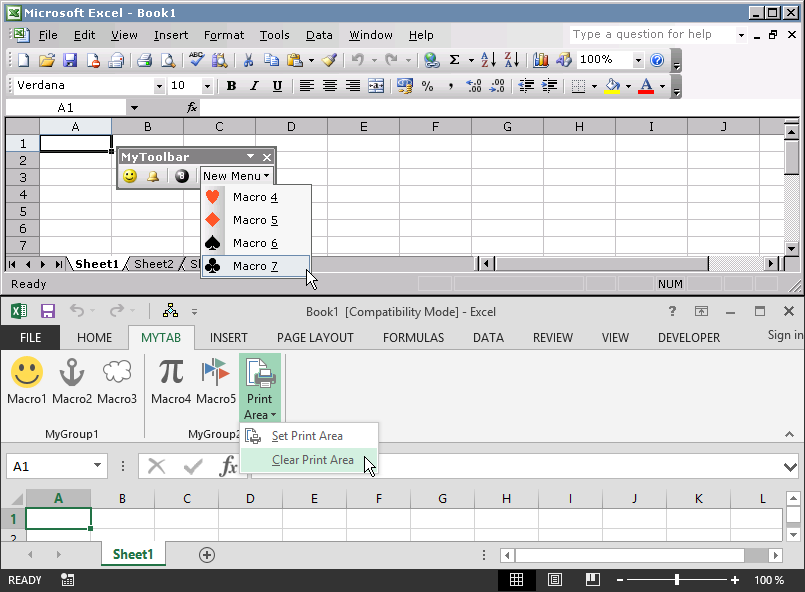Screen dimensions: 805x592
Task: Run Macro1 smiley icon in ribbon
Action: (x=27, y=382)
